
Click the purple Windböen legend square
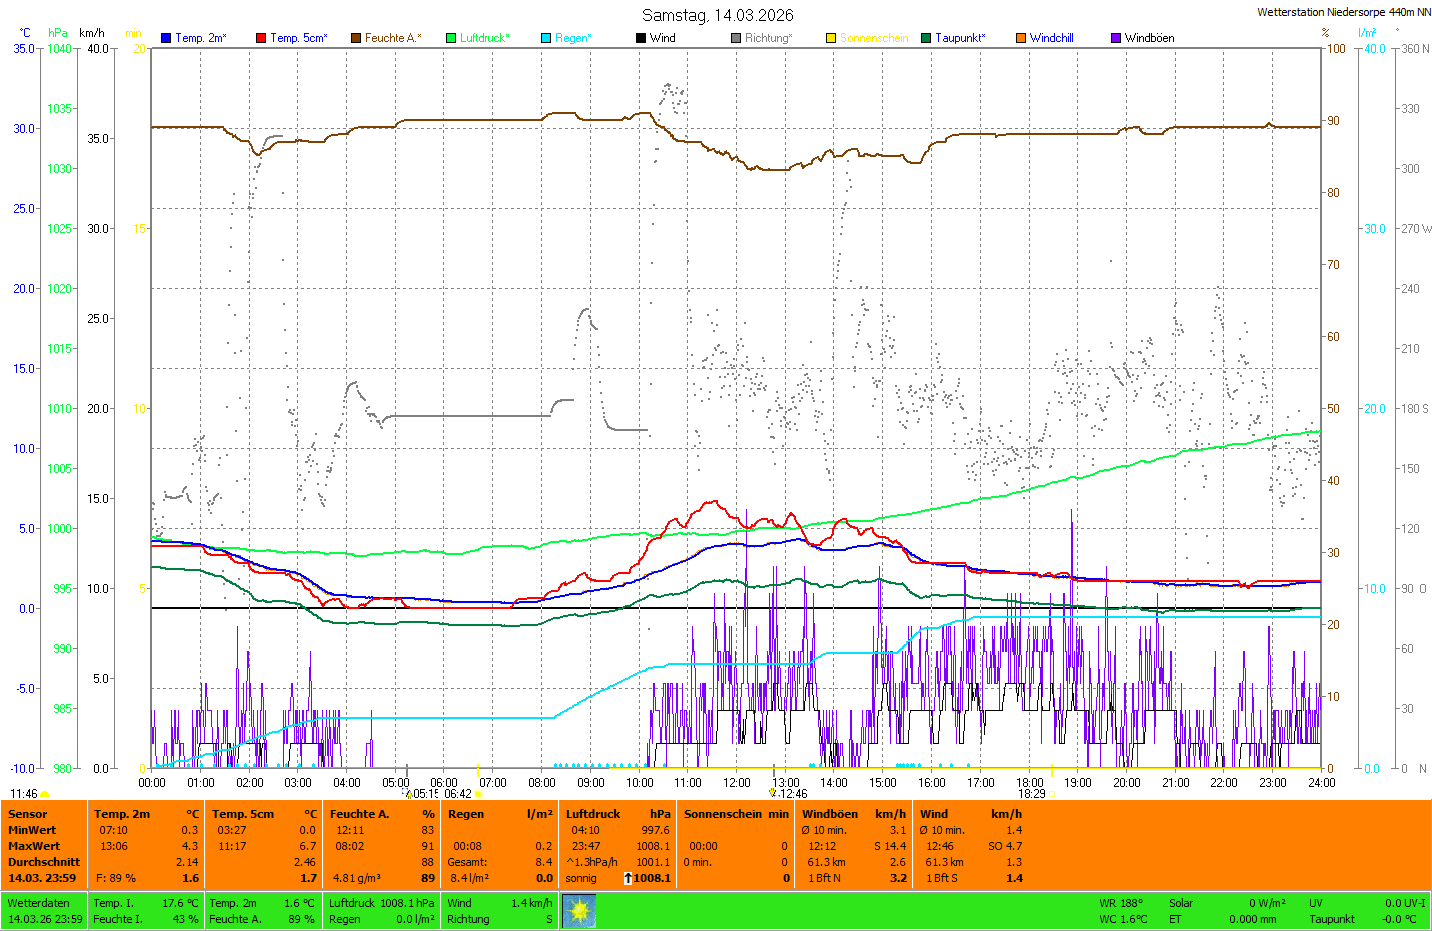[1116, 38]
